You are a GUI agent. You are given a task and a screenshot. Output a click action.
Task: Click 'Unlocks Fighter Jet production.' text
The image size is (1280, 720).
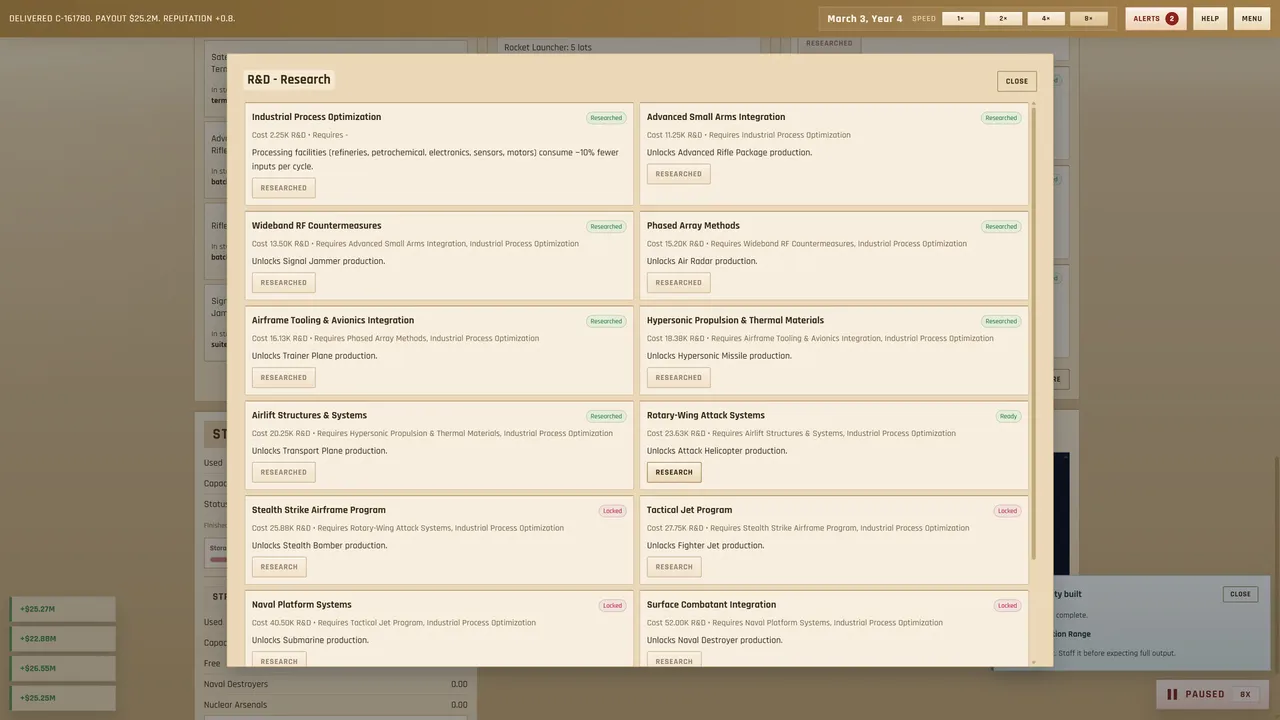coord(705,546)
